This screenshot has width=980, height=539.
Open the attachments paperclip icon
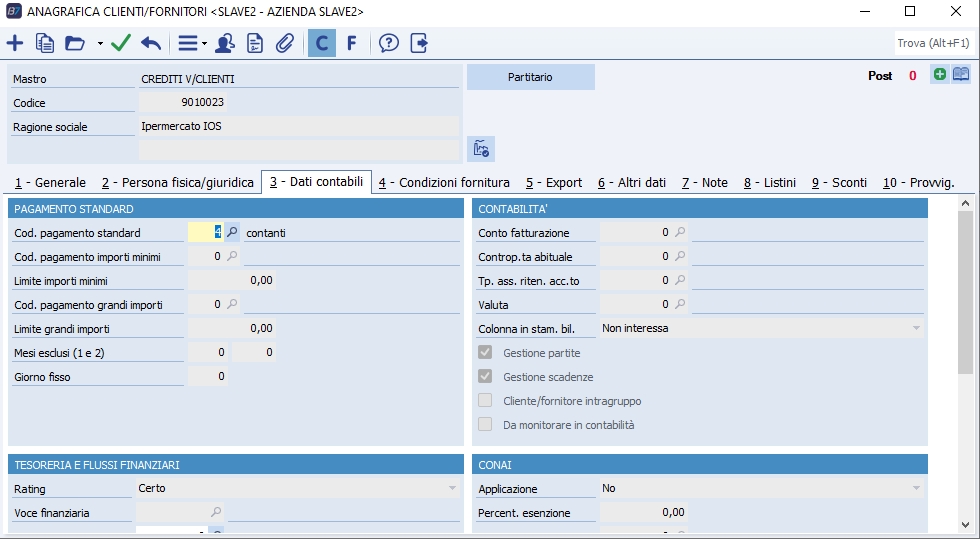[x=285, y=43]
